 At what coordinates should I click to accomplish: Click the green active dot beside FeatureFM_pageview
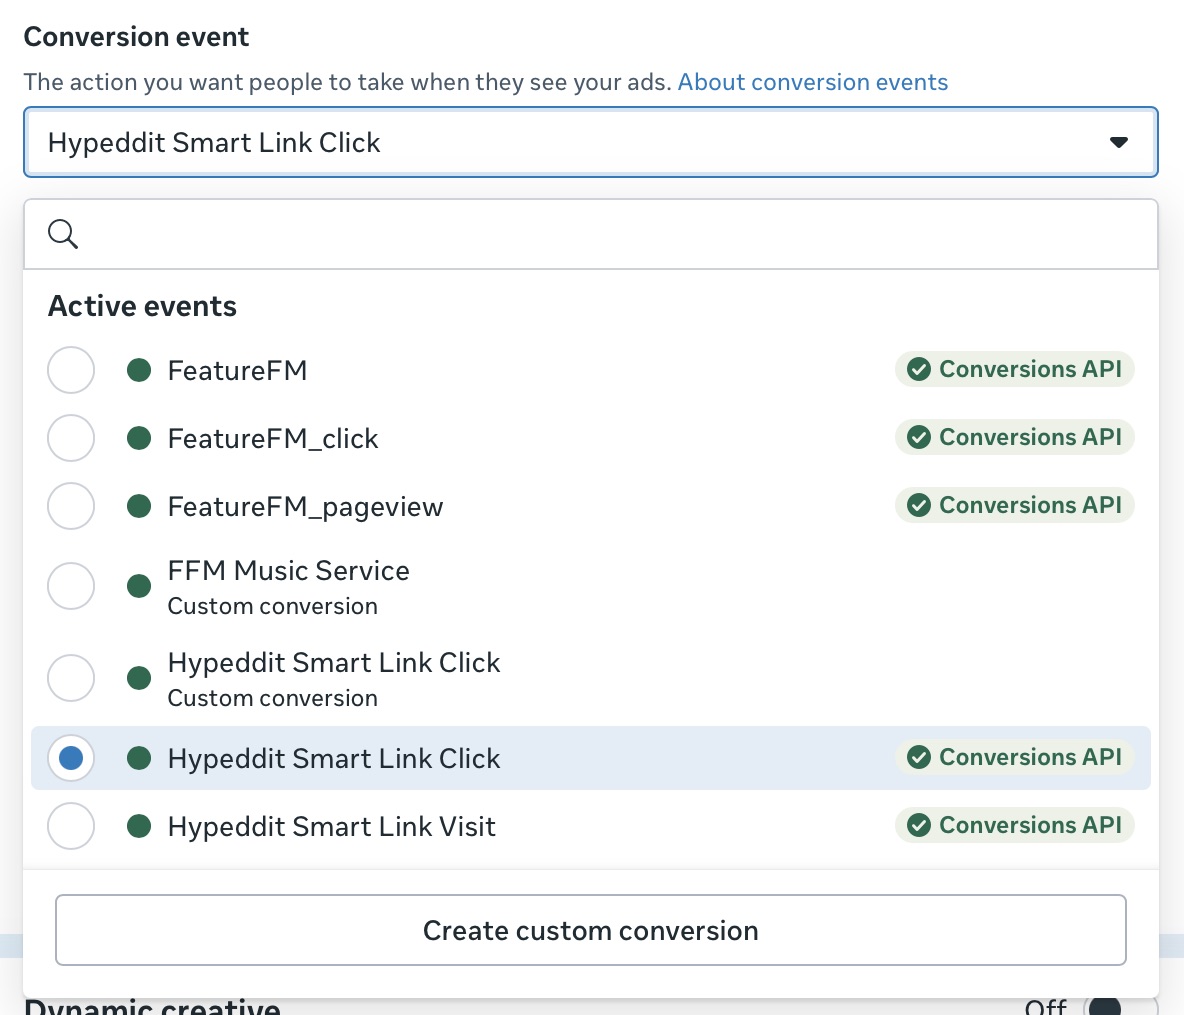click(x=139, y=506)
